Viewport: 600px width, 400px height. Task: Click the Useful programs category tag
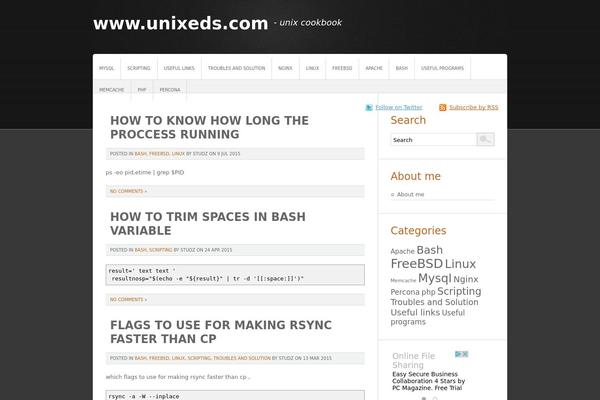coord(428,317)
